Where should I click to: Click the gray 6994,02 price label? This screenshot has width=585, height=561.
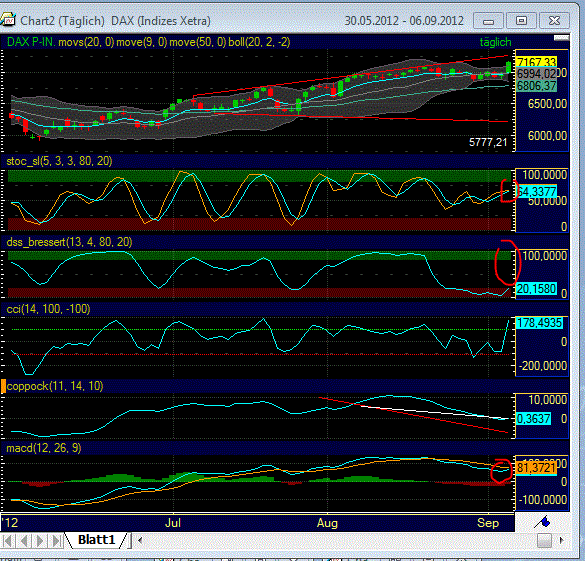536,73
